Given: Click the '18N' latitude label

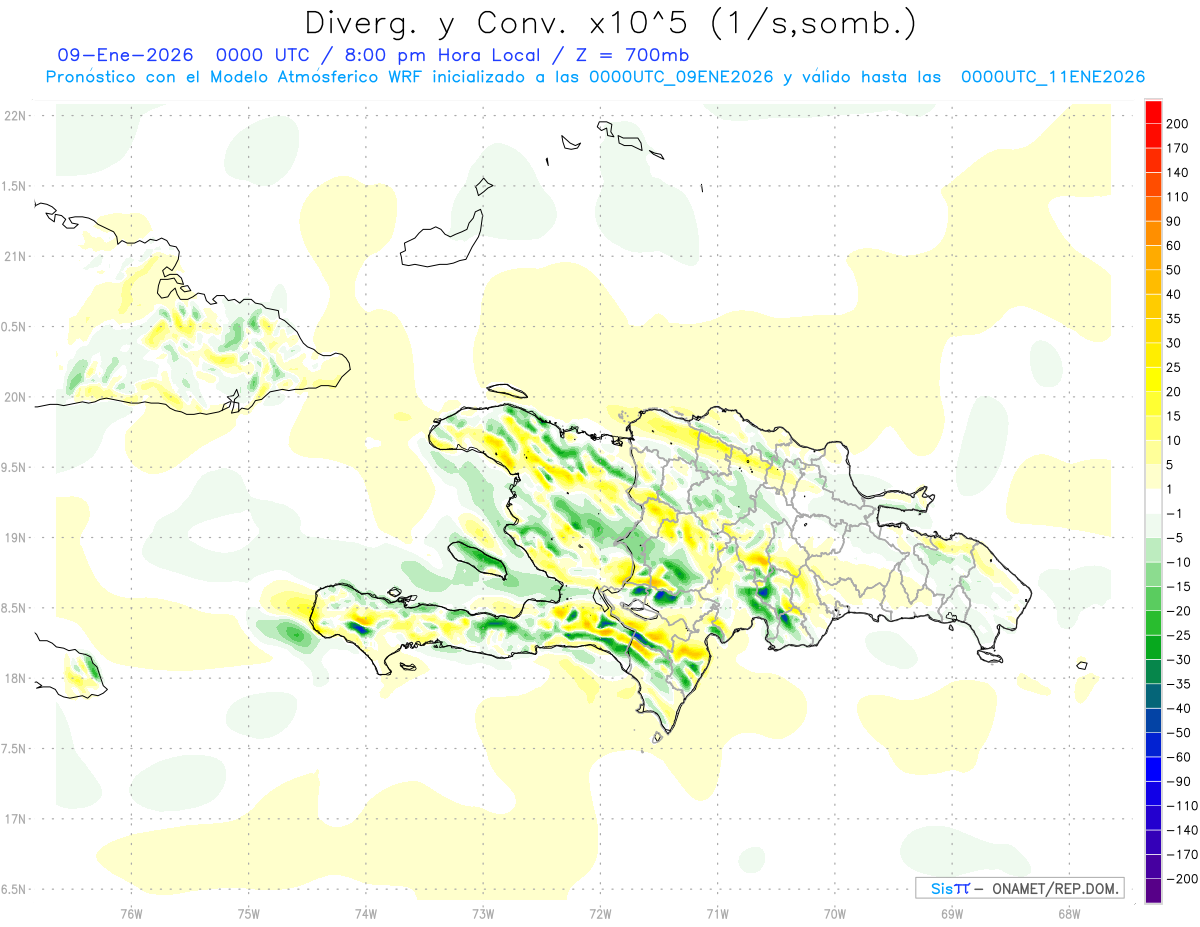Looking at the screenshot, I should (14, 678).
